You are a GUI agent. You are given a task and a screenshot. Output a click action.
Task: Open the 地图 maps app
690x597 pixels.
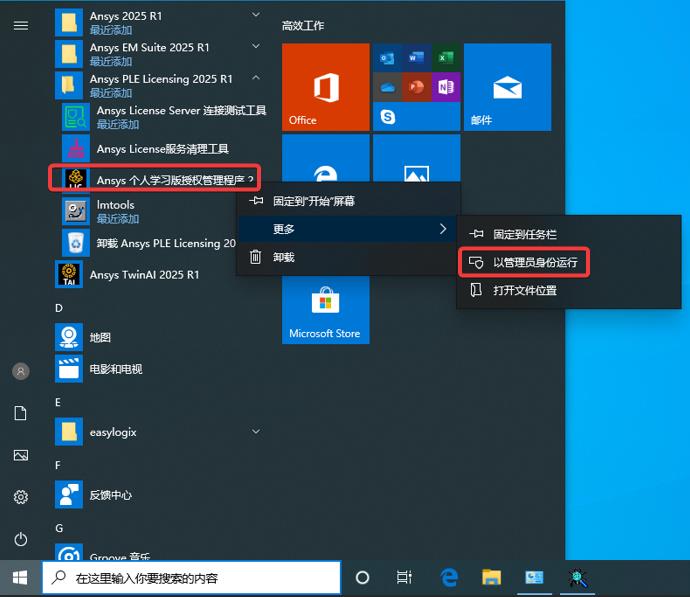click(x=158, y=337)
